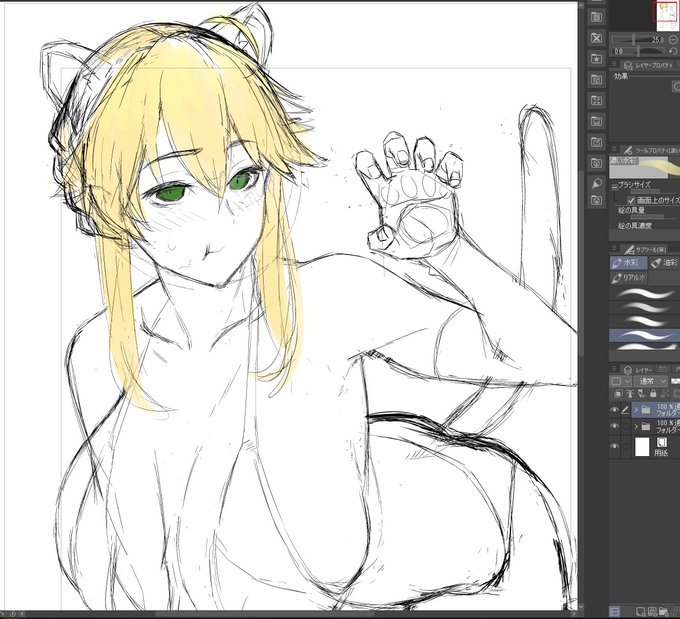Open the material folder with pencil icon
The height and width of the screenshot is (619, 680).
tap(597, 142)
